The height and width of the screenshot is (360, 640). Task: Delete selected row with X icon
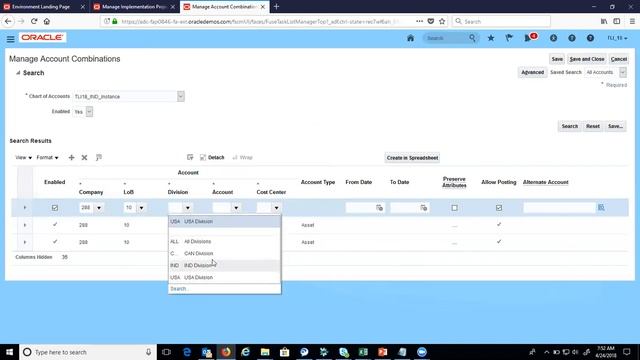[x=84, y=158]
